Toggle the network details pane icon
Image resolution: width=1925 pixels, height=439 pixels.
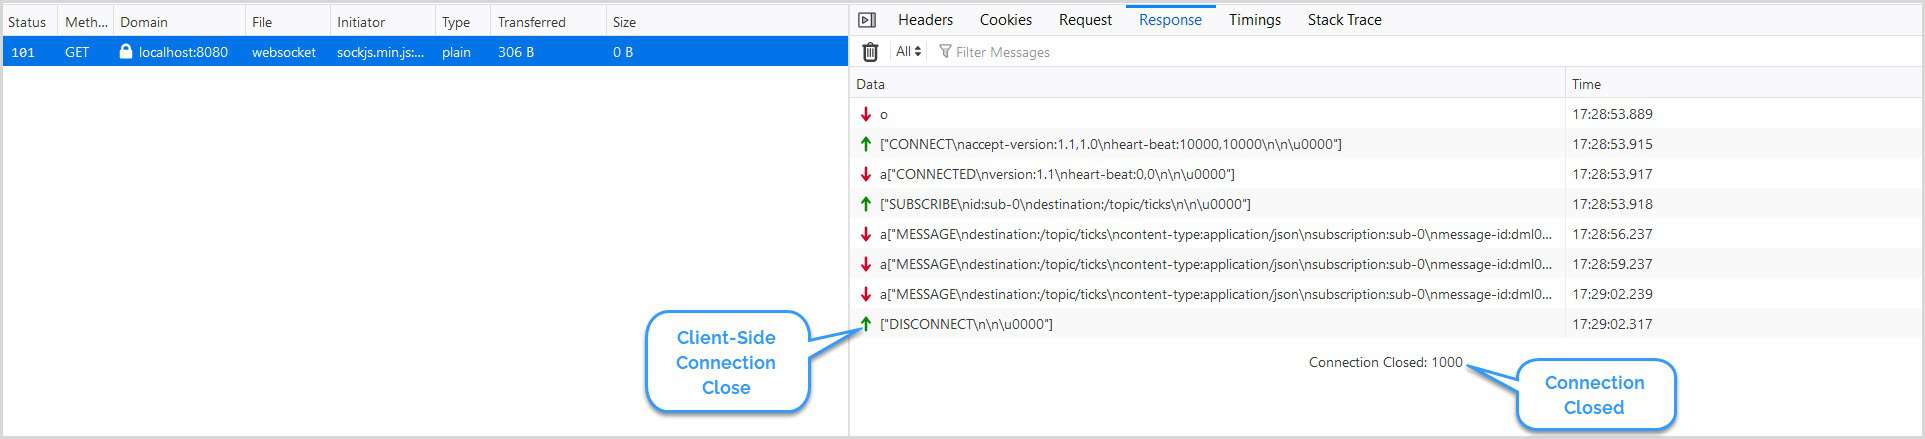[x=867, y=20]
